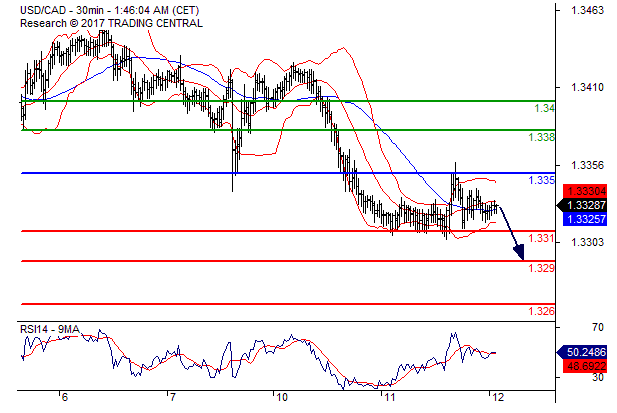
Task: Click the RSI 70 level label
Action: pyautogui.click(x=598, y=327)
